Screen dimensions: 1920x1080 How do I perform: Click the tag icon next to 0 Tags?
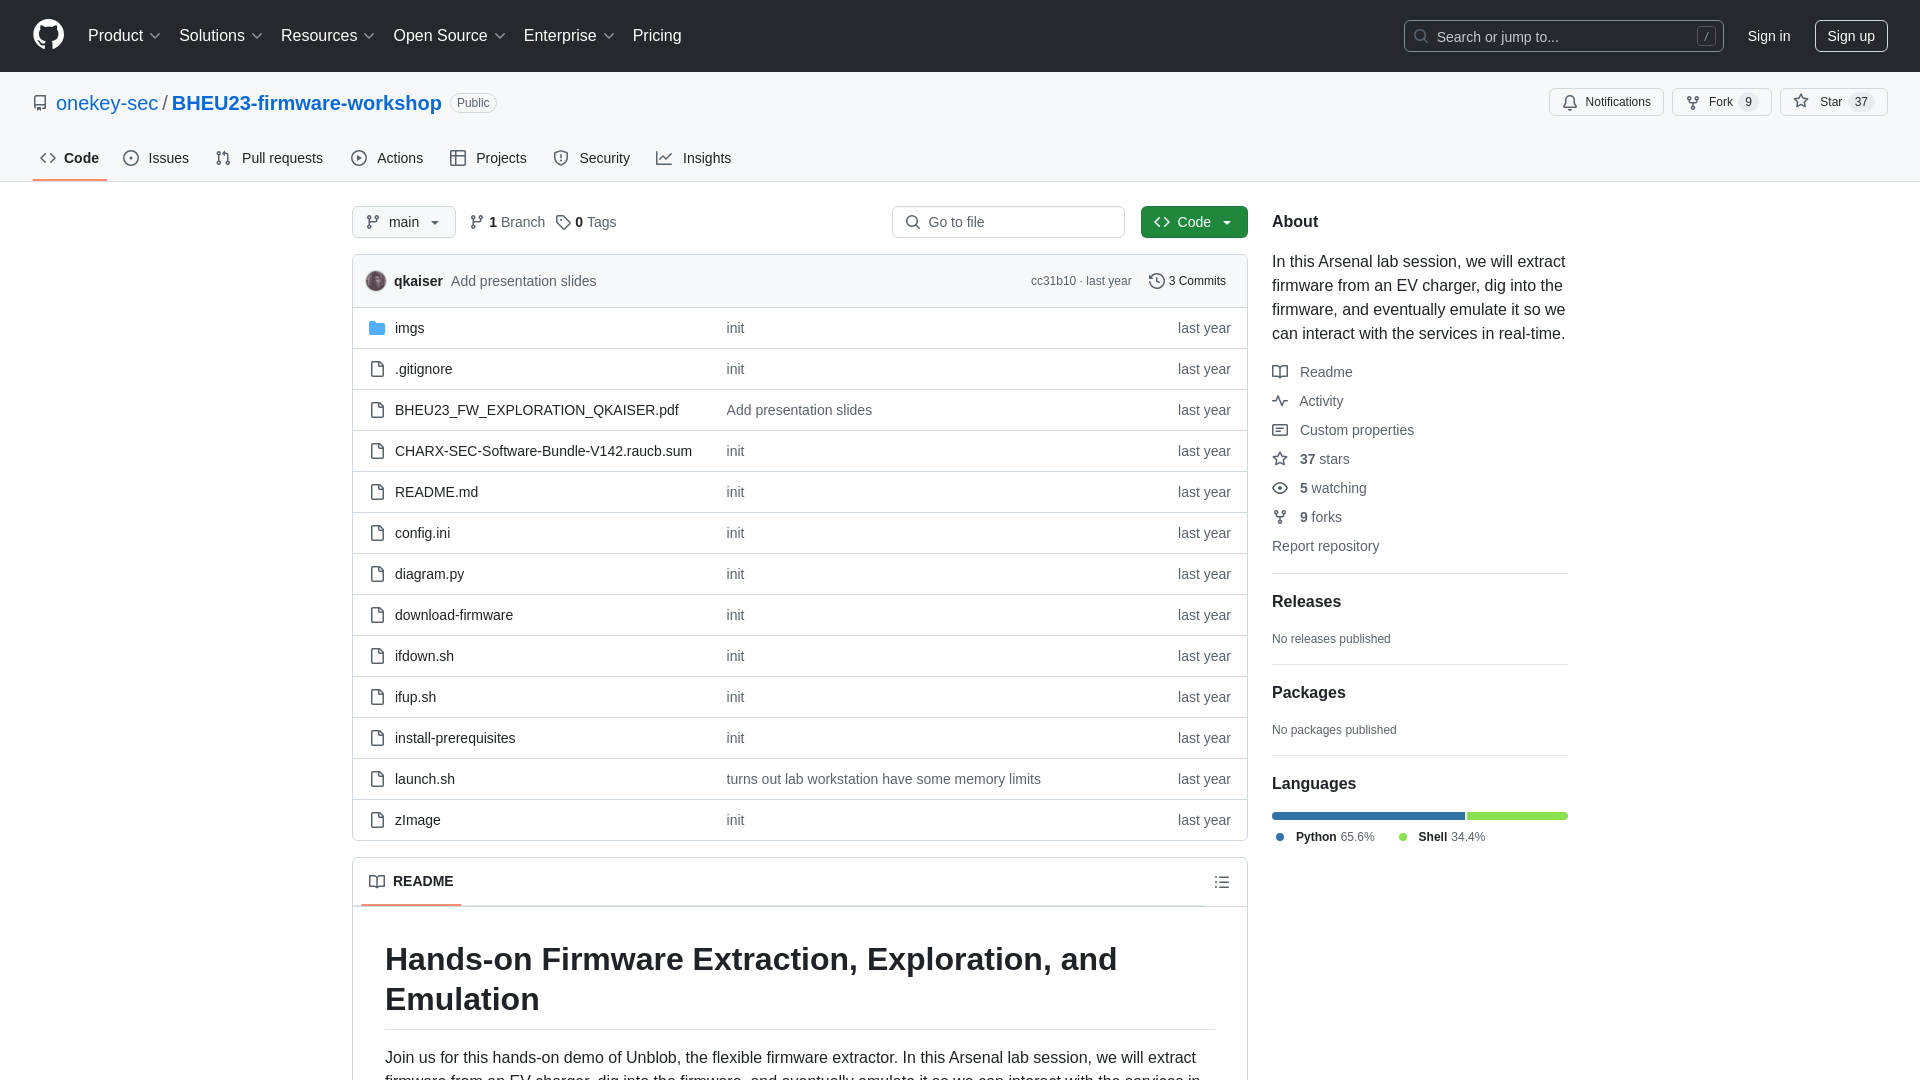point(563,222)
